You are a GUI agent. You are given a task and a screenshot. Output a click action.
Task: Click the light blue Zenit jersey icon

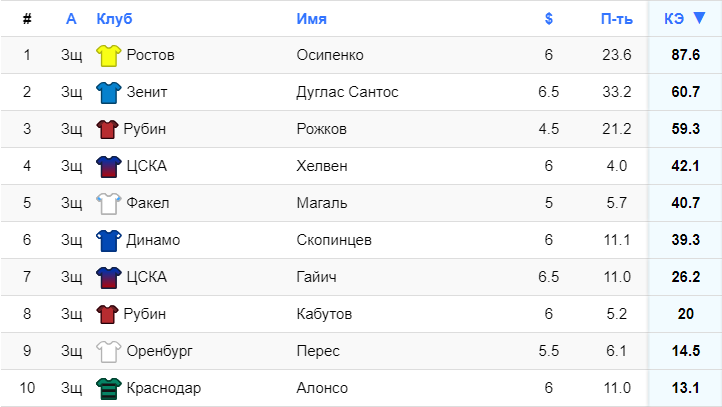(109, 93)
